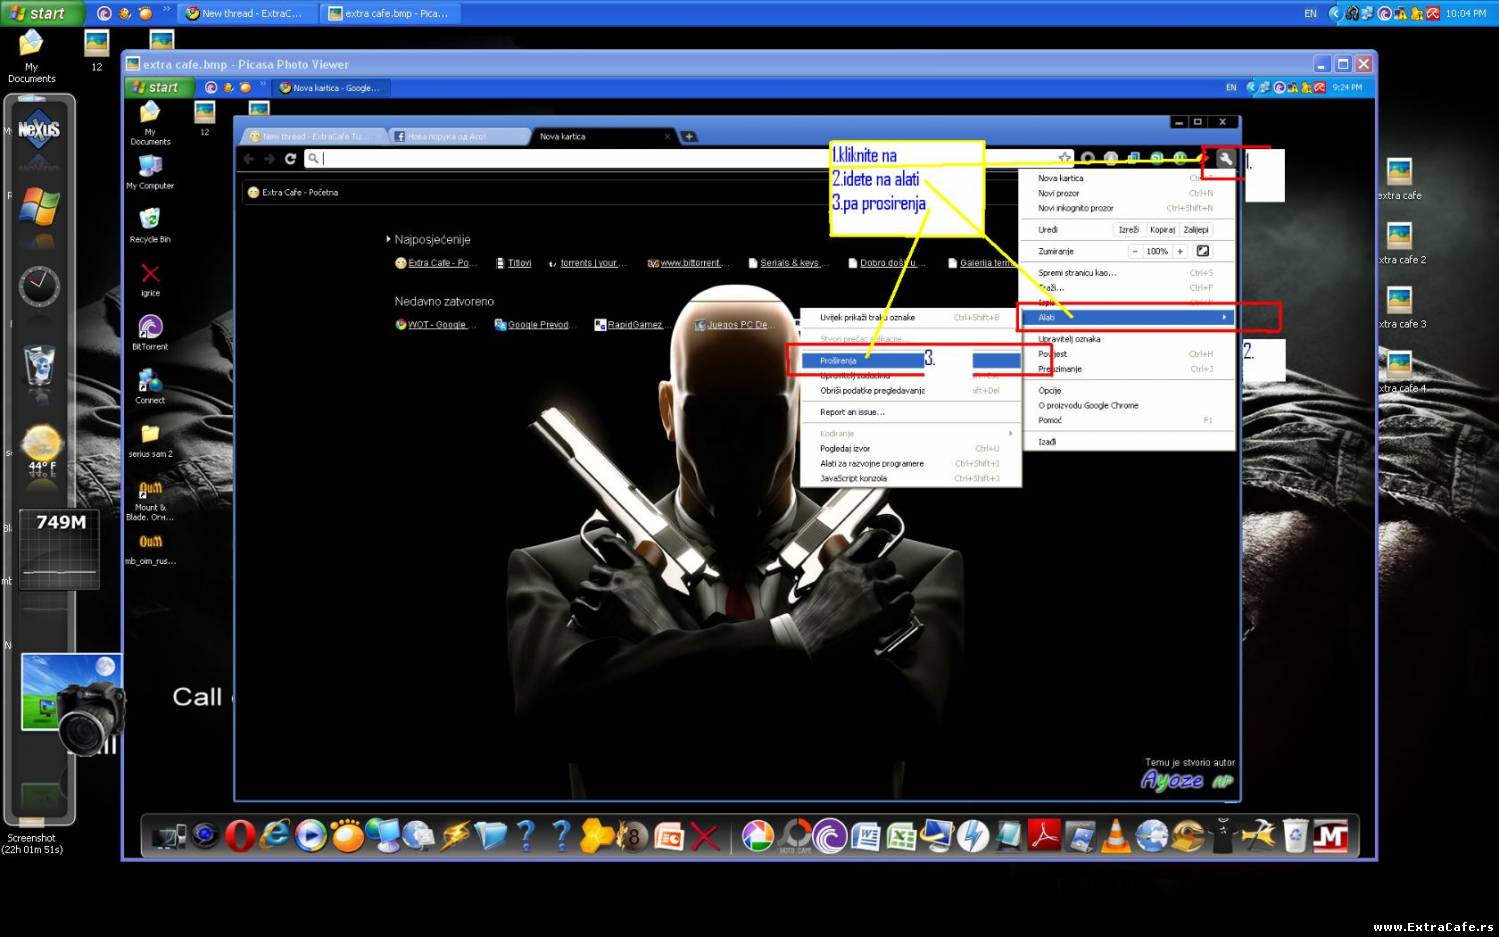1499x937 pixels.
Task: Click the Chrome wrench menu icon
Action: (1225, 158)
